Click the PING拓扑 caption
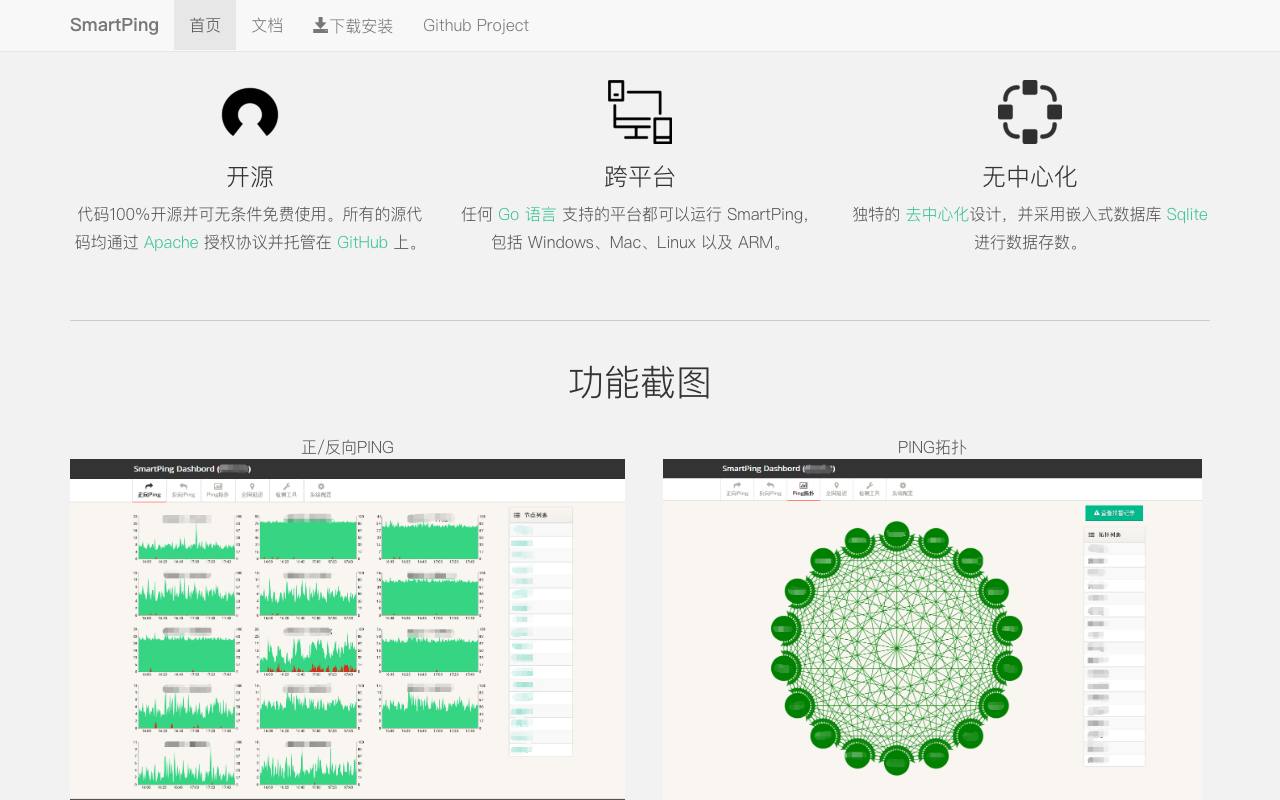The width and height of the screenshot is (1280, 800). (x=932, y=447)
